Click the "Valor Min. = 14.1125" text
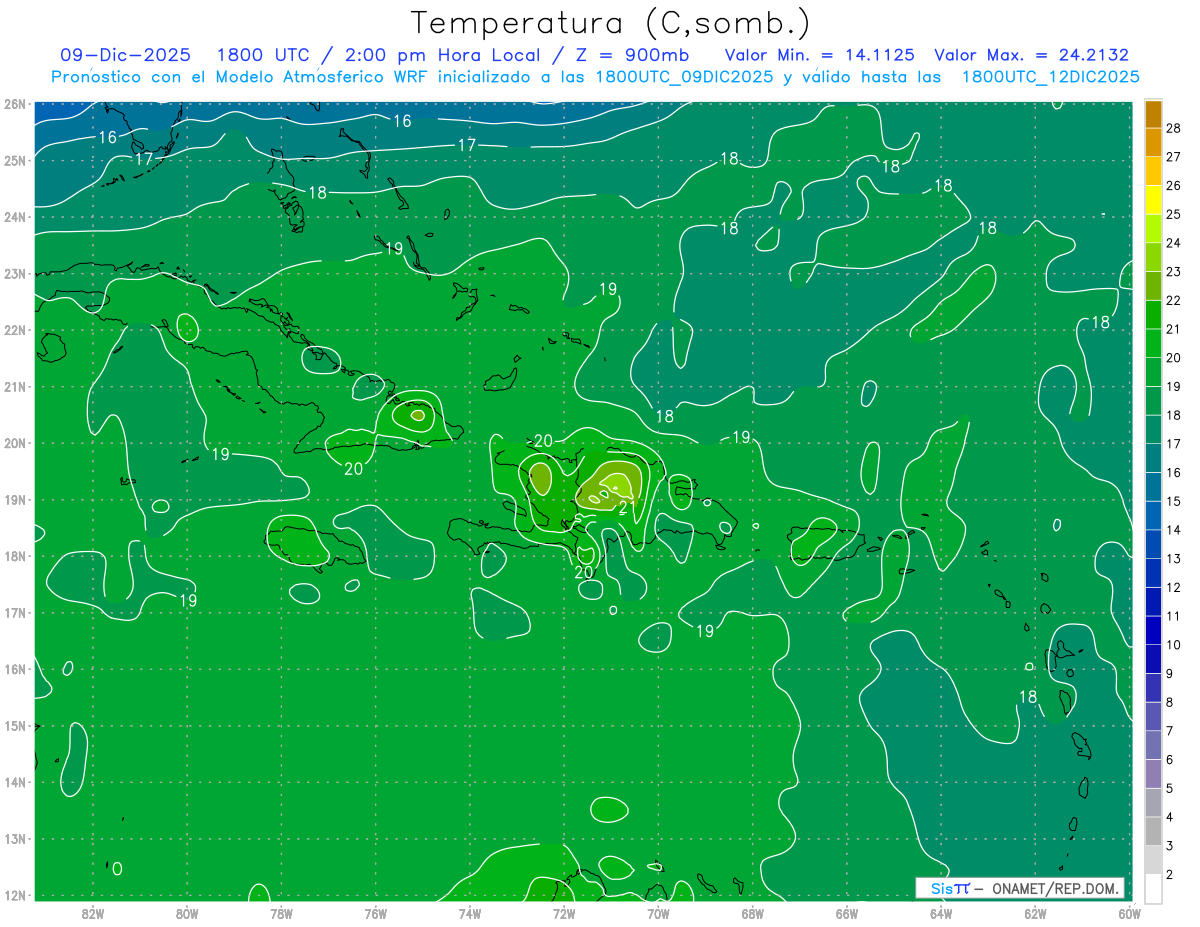This screenshot has width=1200, height=927. [819, 55]
